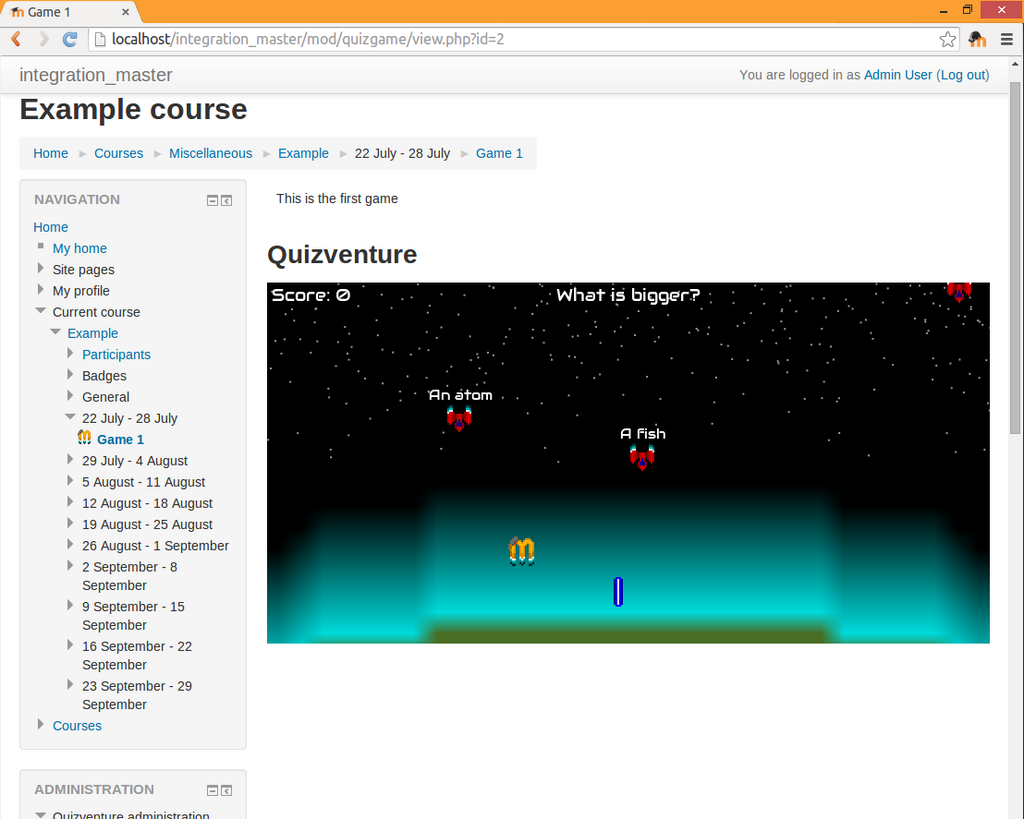1024x819 pixels.
Task: Open the Chrome menu (hamburger icon)
Action: point(1006,39)
